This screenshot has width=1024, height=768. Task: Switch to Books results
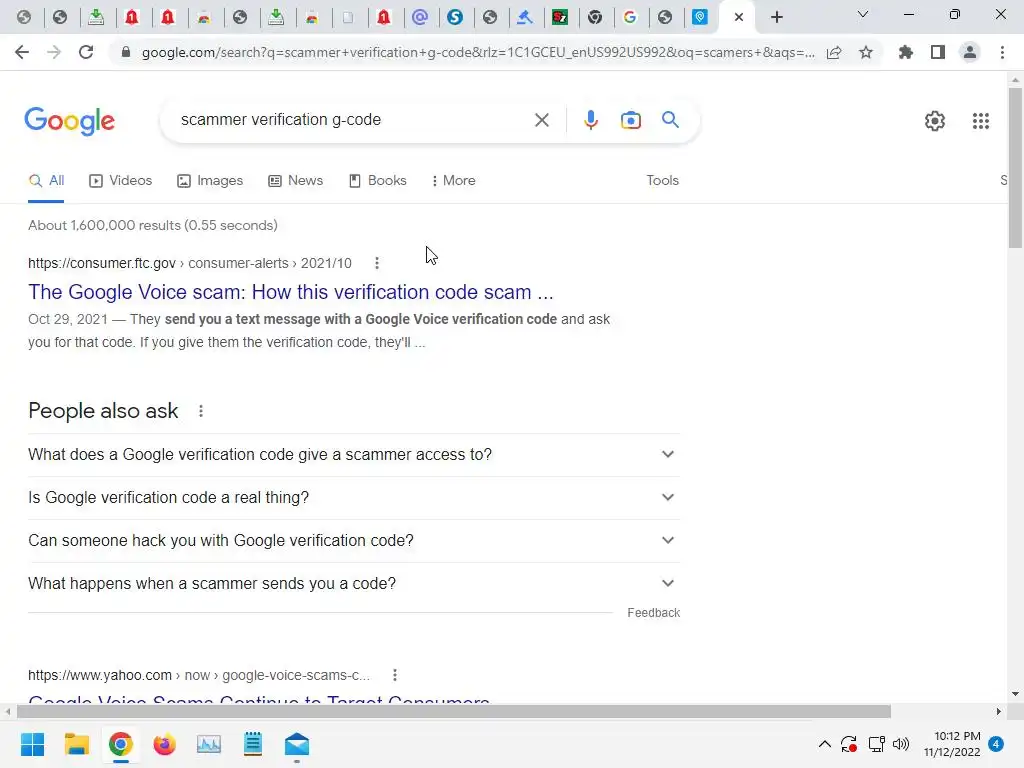pyautogui.click(x=377, y=181)
